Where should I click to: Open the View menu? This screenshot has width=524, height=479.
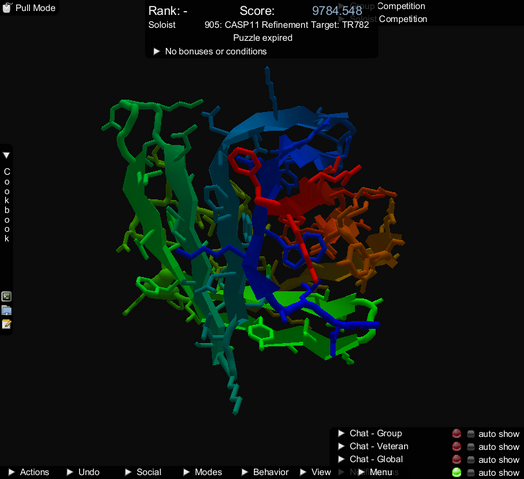315,472
